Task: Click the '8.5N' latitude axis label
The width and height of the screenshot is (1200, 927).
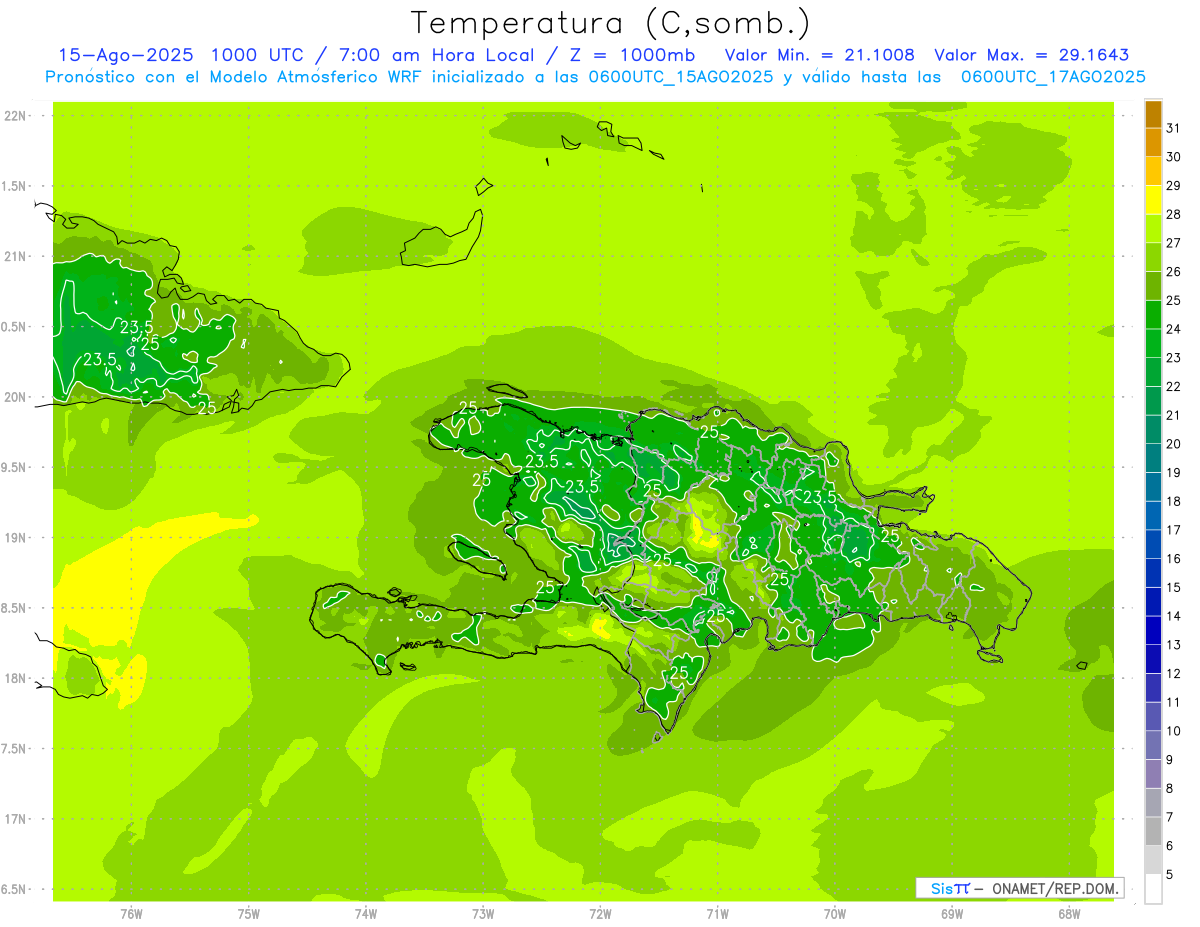Action: 15,608
